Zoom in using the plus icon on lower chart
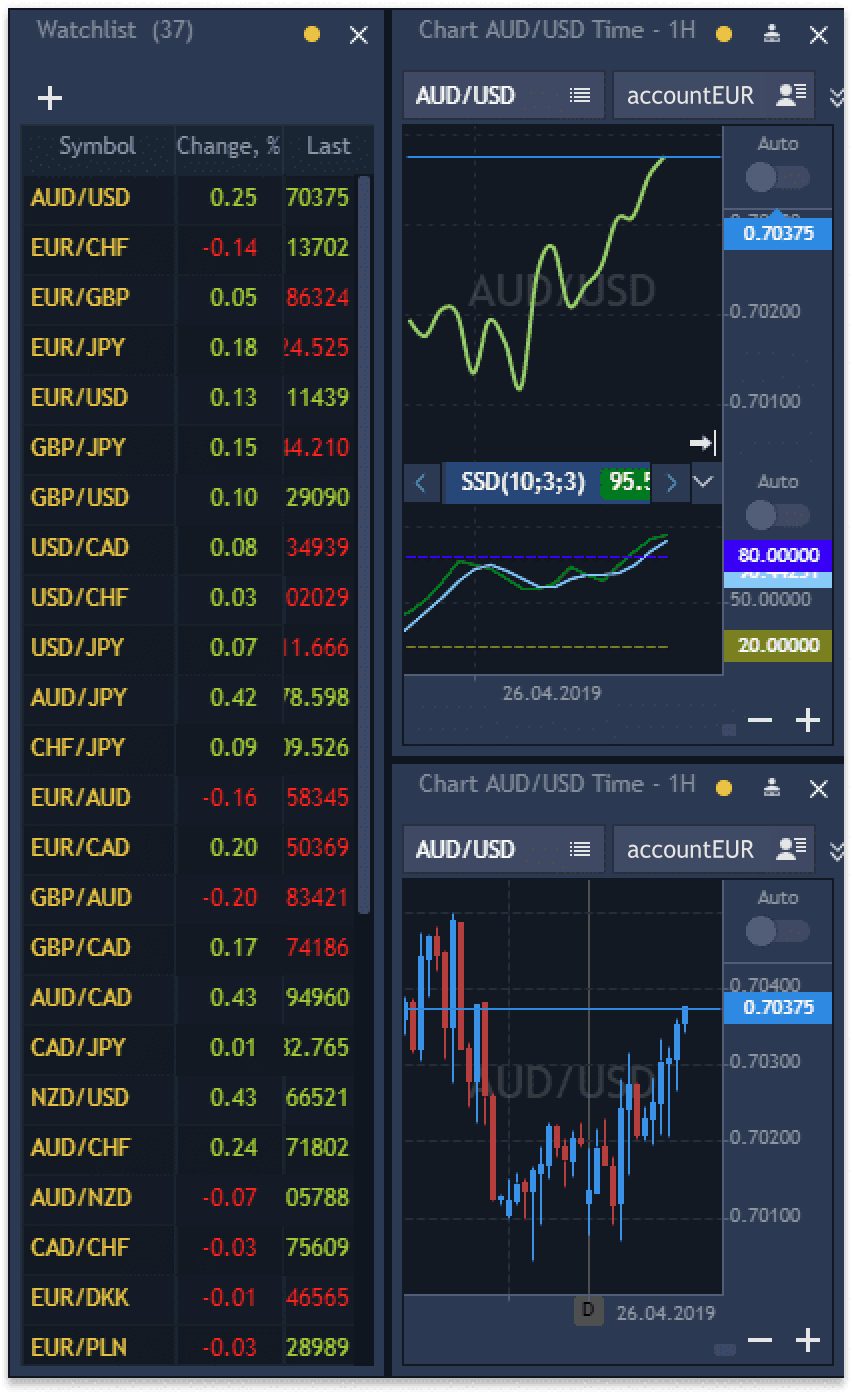The height and width of the screenshot is (1394, 852). click(808, 1339)
